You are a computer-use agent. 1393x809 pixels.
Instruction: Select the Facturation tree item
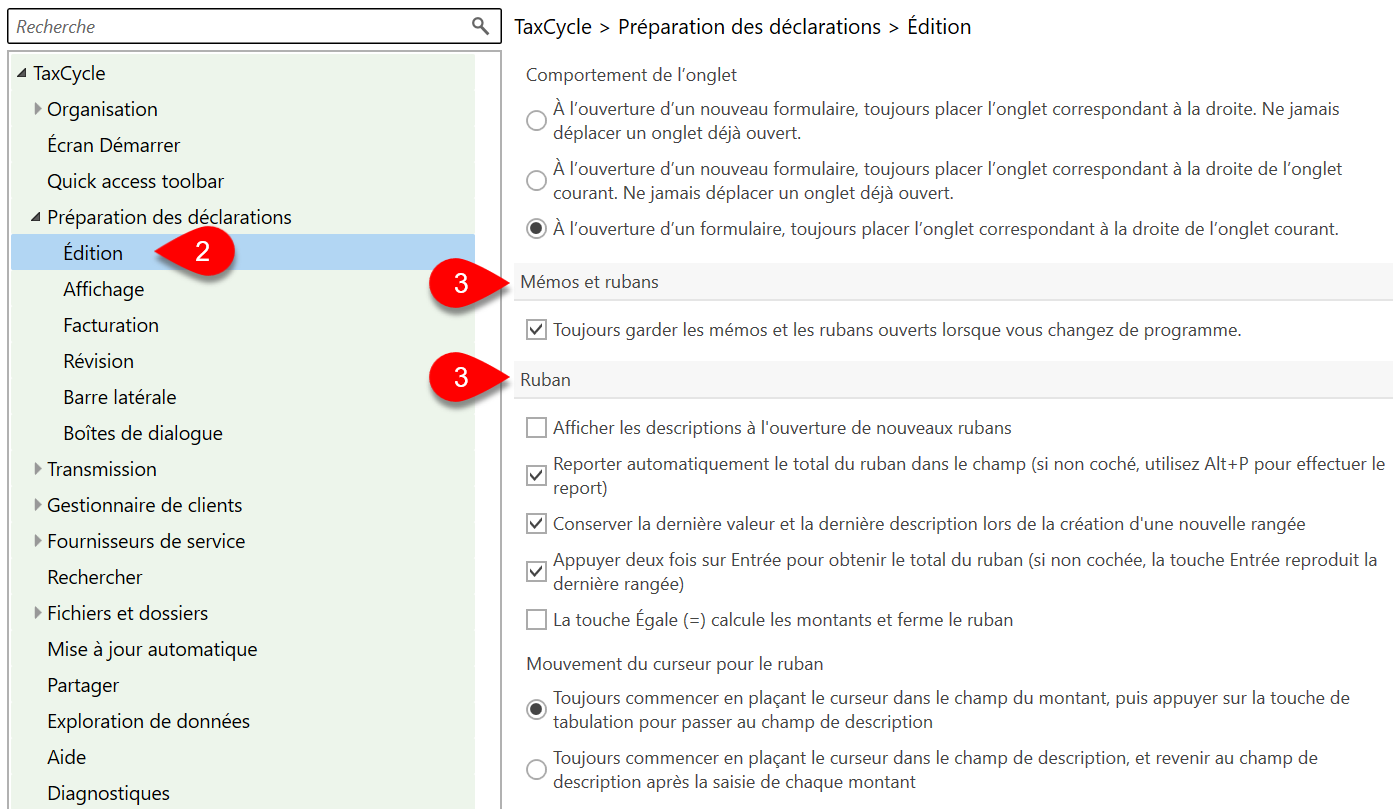(111, 325)
